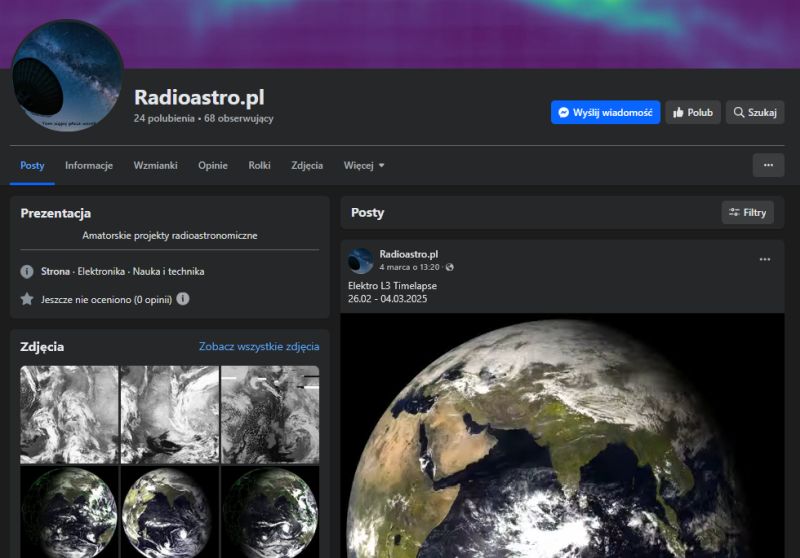Open third grayscale photo in top row
Screen dimensions: 800x558
270,415
